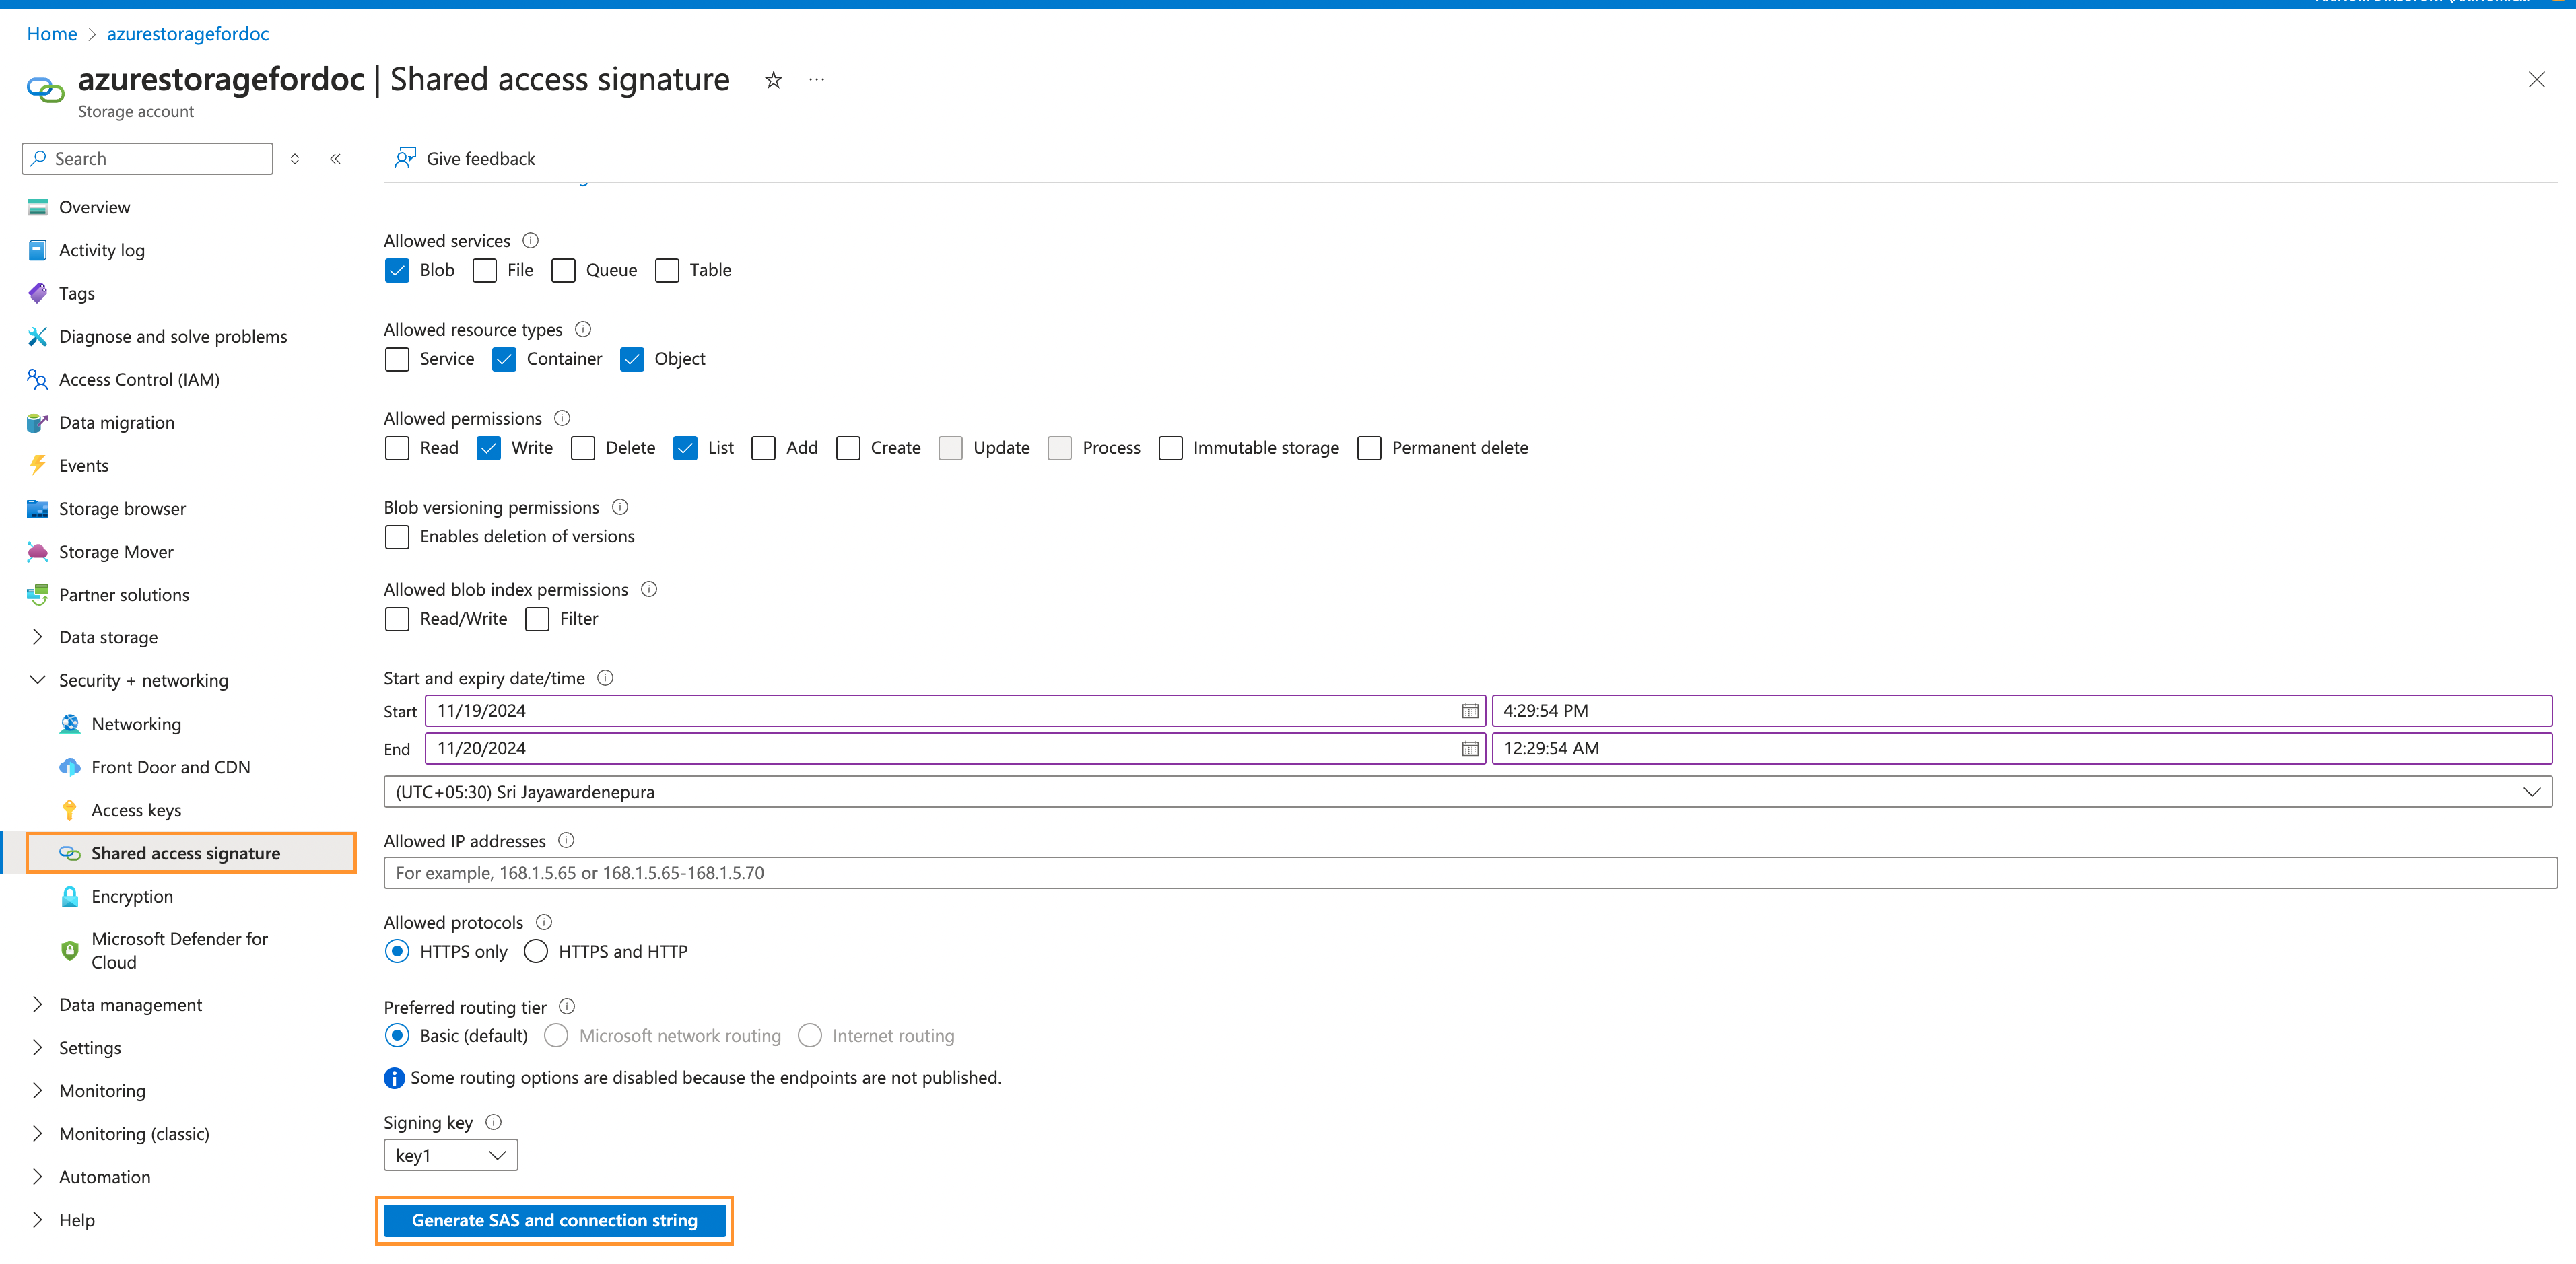
Task: Open Storage browser menu item
Action: 122,509
